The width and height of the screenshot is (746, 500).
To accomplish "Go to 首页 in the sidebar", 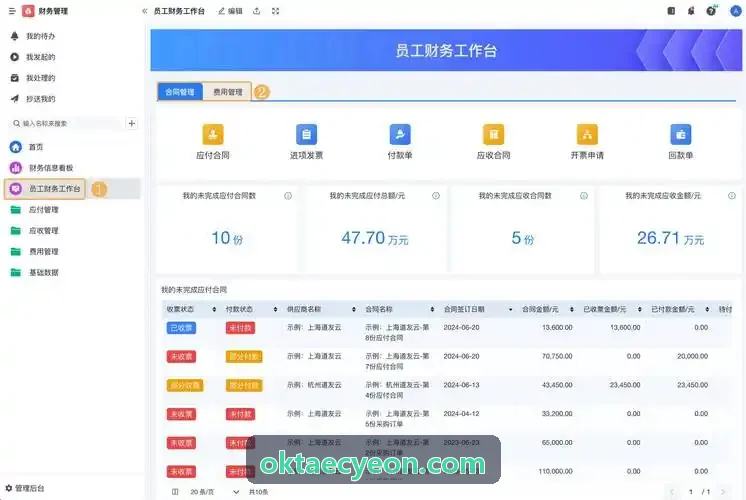I will [x=26, y=147].
